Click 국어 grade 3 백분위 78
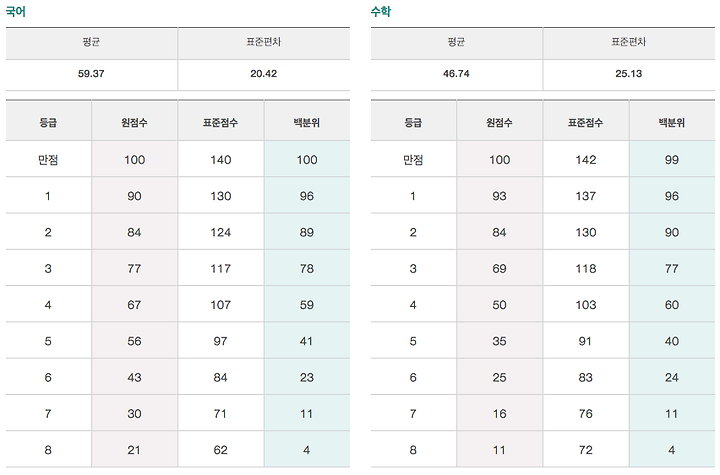 [307, 269]
